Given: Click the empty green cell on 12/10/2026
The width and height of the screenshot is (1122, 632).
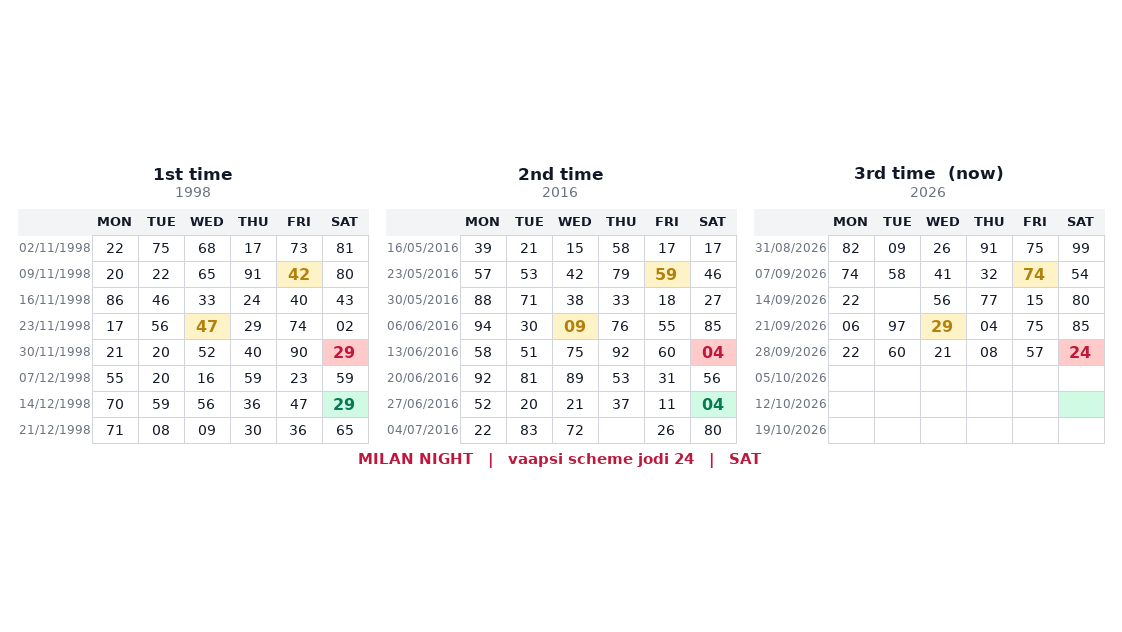Looking at the screenshot, I should (1080, 404).
